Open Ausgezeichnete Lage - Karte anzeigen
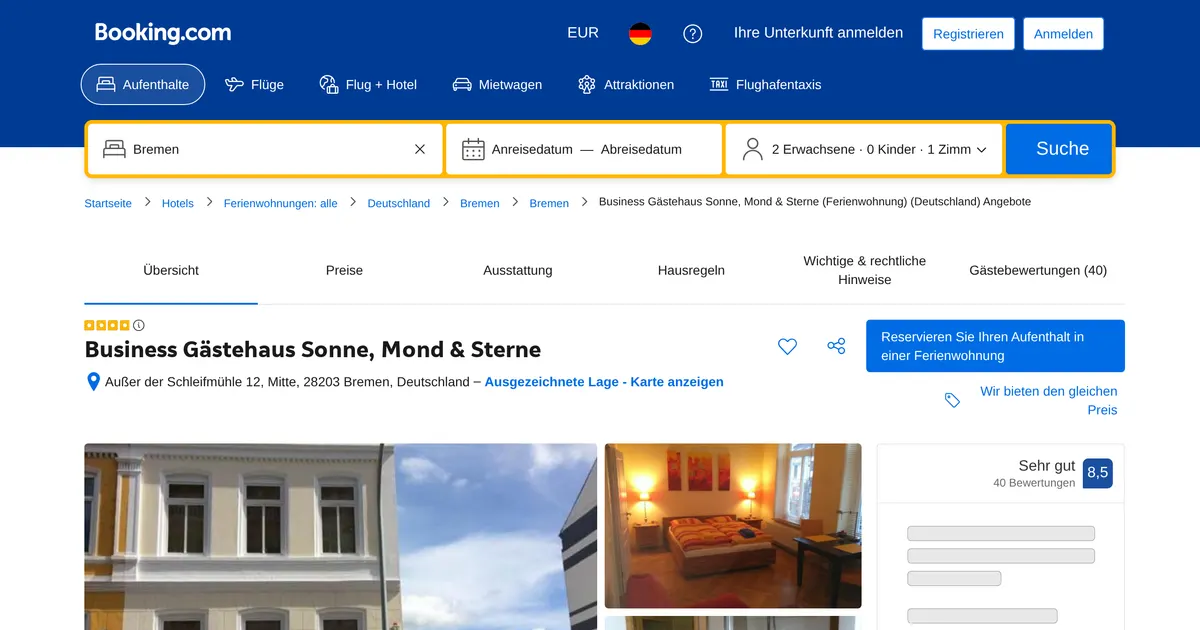Viewport: 1200px width, 630px height. click(x=604, y=382)
